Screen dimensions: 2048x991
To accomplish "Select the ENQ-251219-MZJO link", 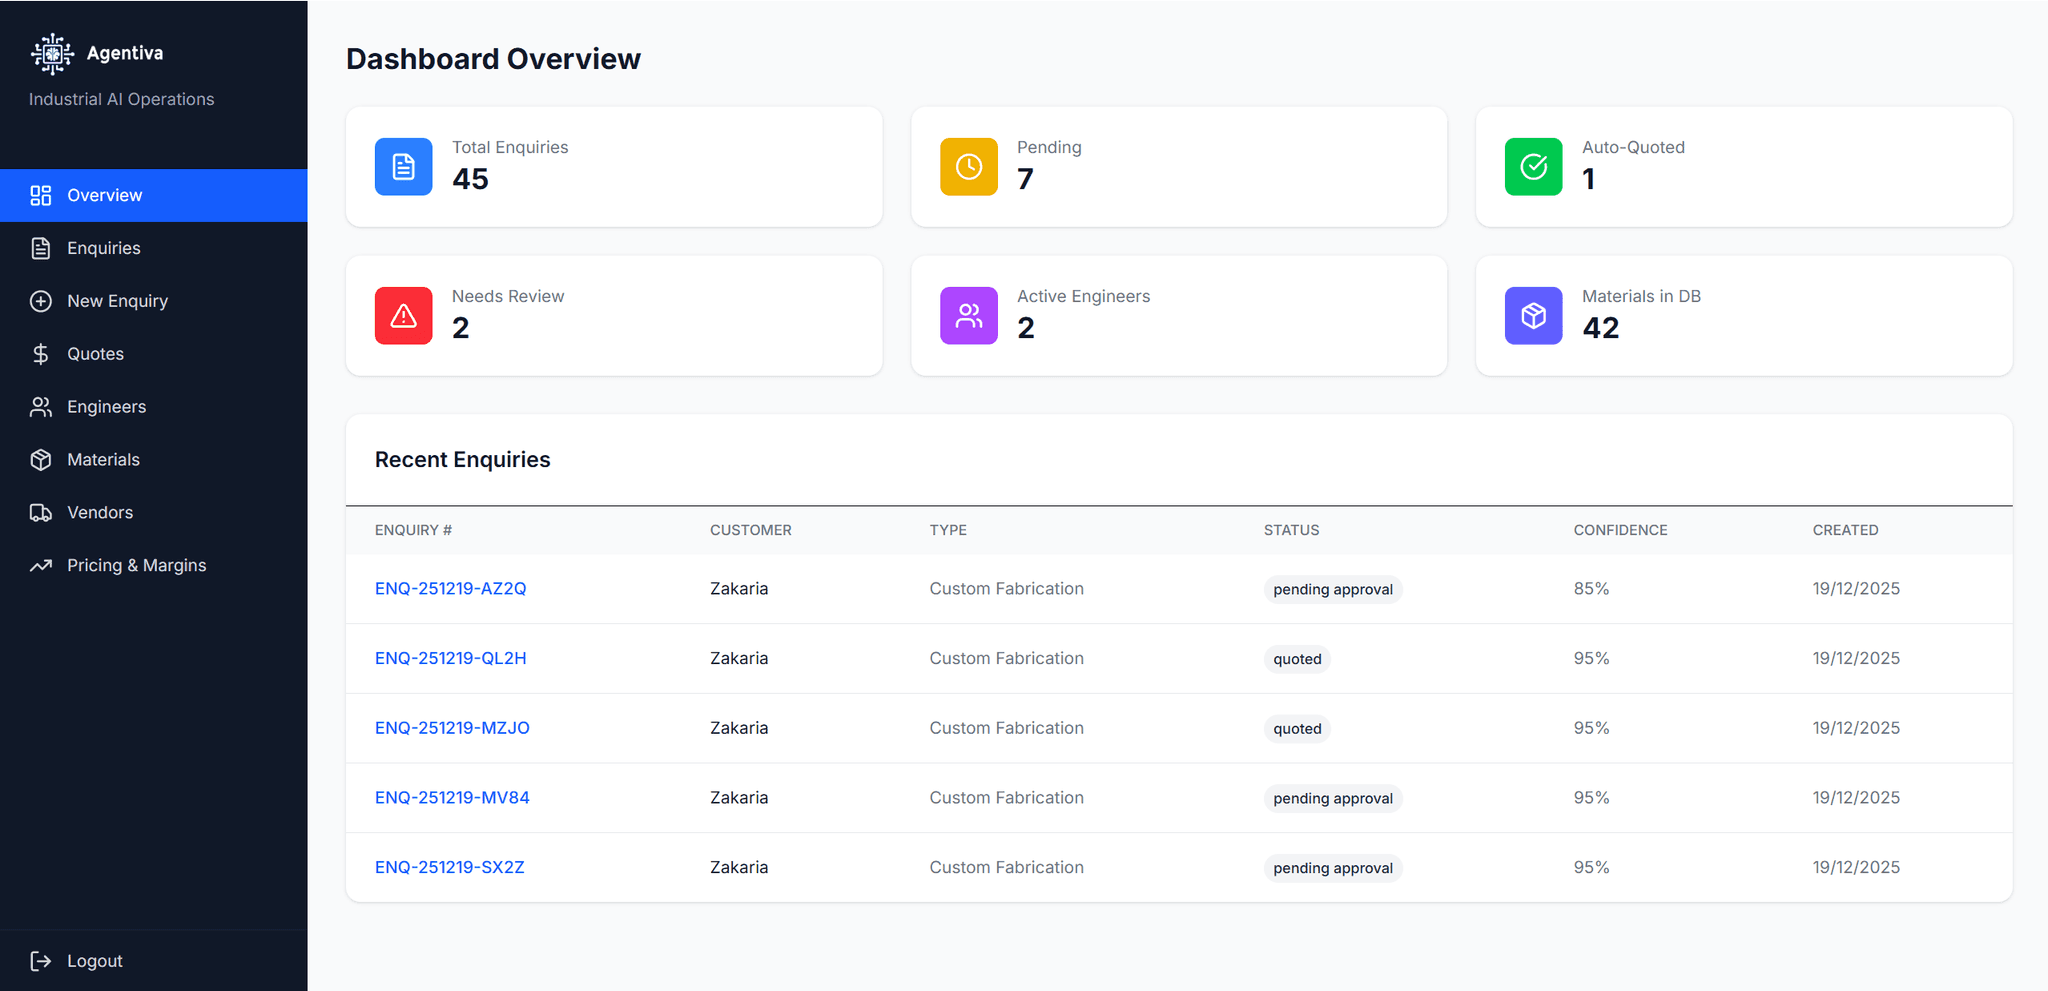I will pyautogui.click(x=452, y=727).
